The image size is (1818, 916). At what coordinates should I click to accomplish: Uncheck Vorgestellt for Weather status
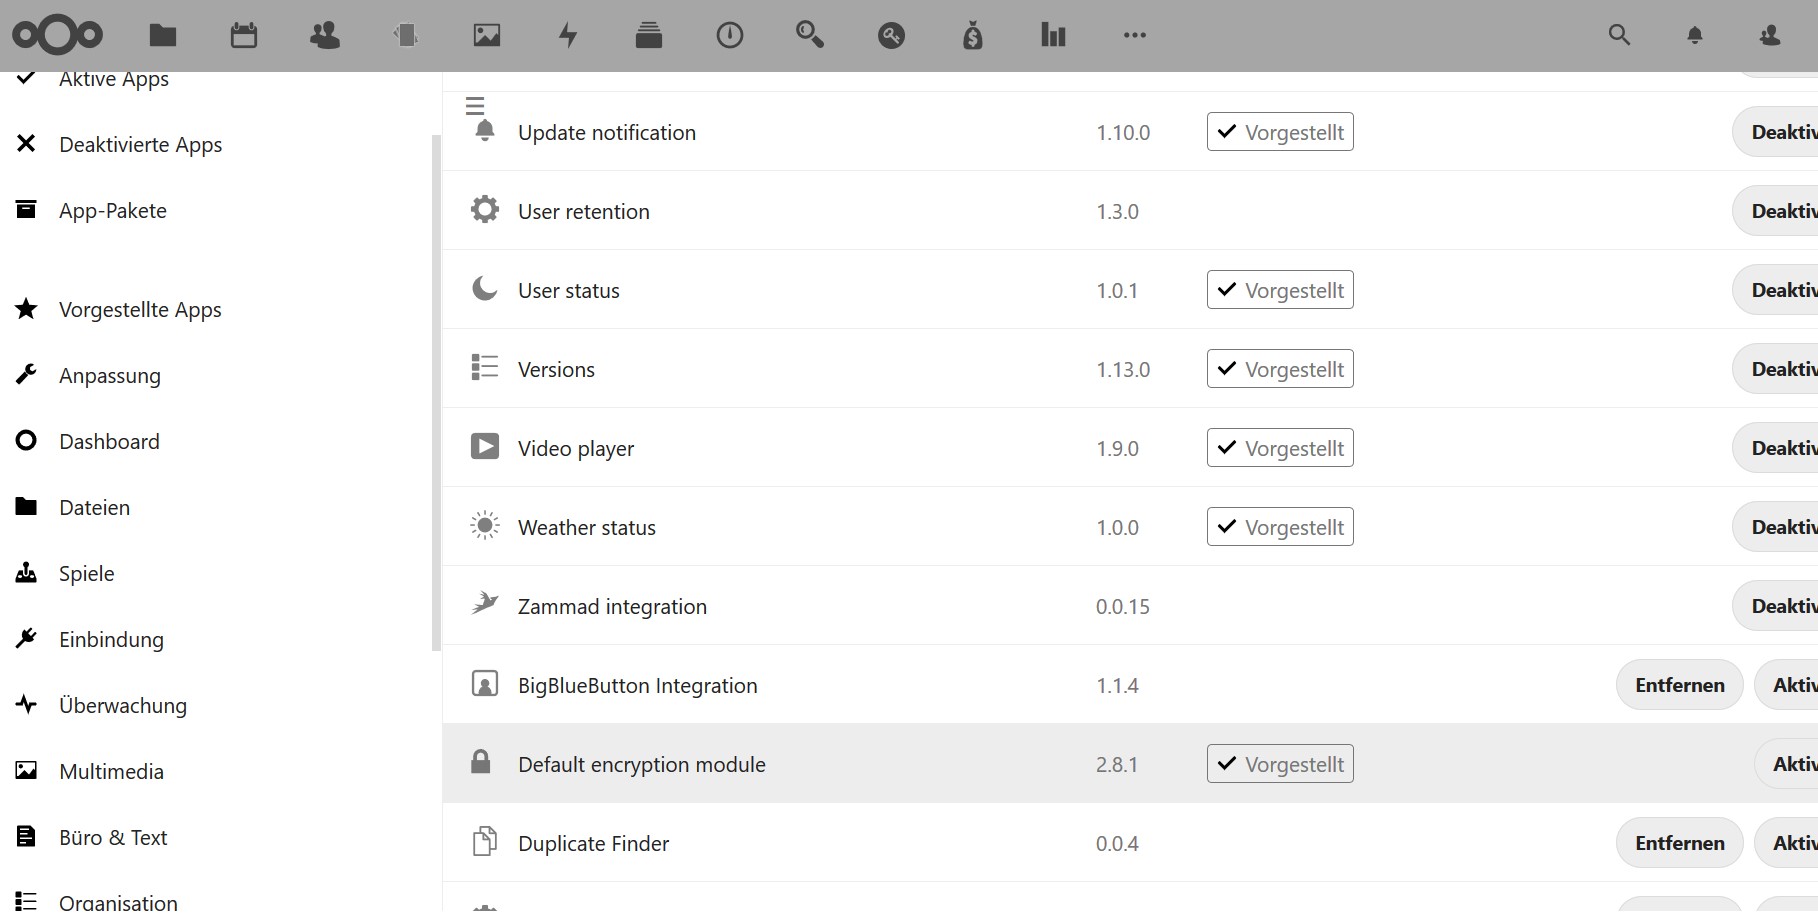click(1279, 526)
